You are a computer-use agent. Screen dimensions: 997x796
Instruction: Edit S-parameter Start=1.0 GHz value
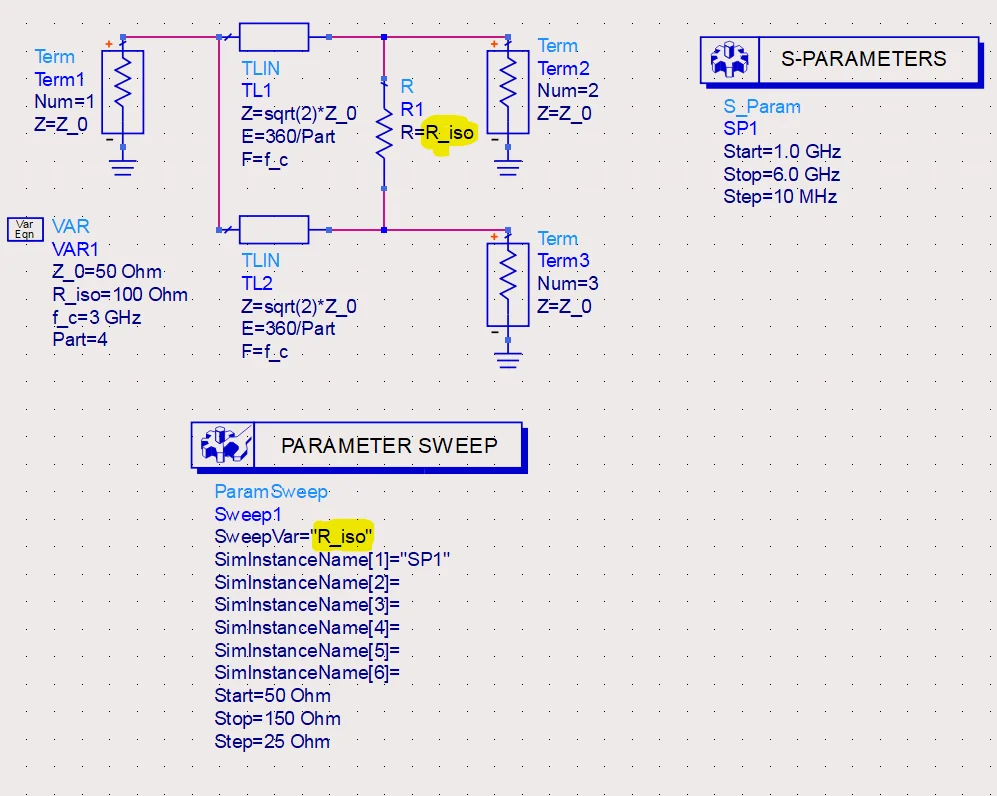point(782,151)
